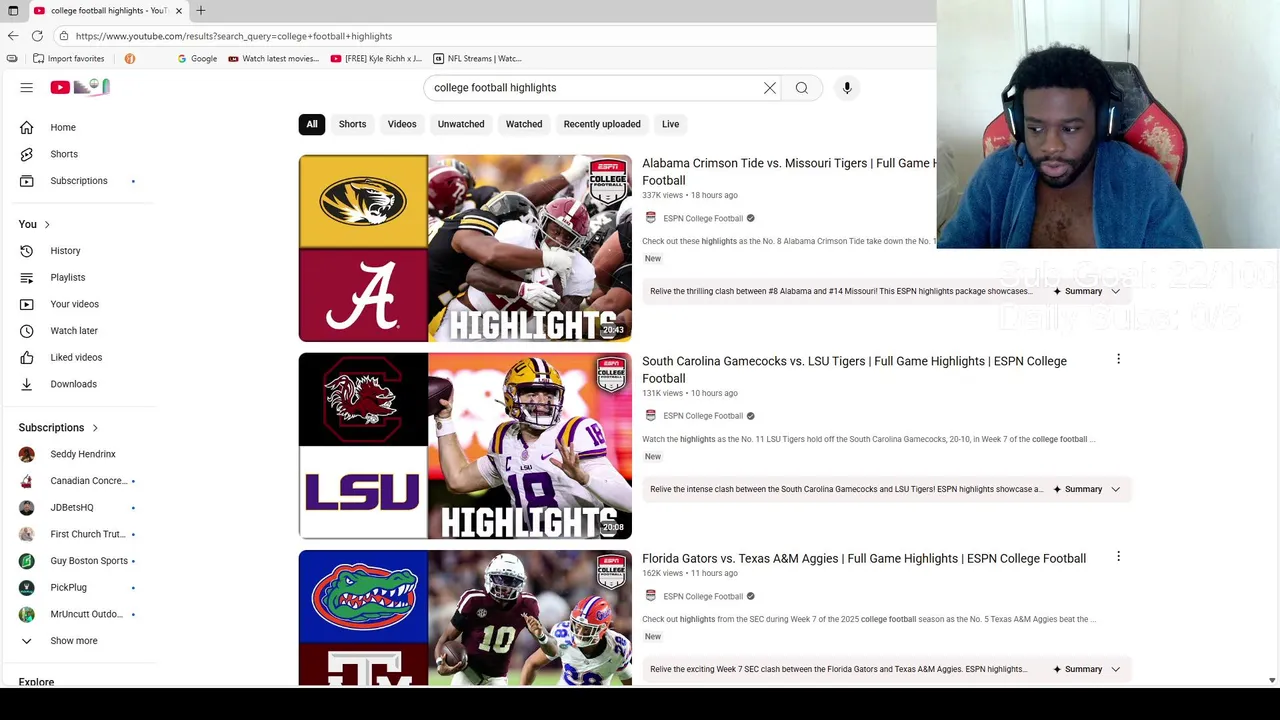Screen dimensions: 1280x720
Task: Select the Unwatched filter chip
Action: click(461, 125)
